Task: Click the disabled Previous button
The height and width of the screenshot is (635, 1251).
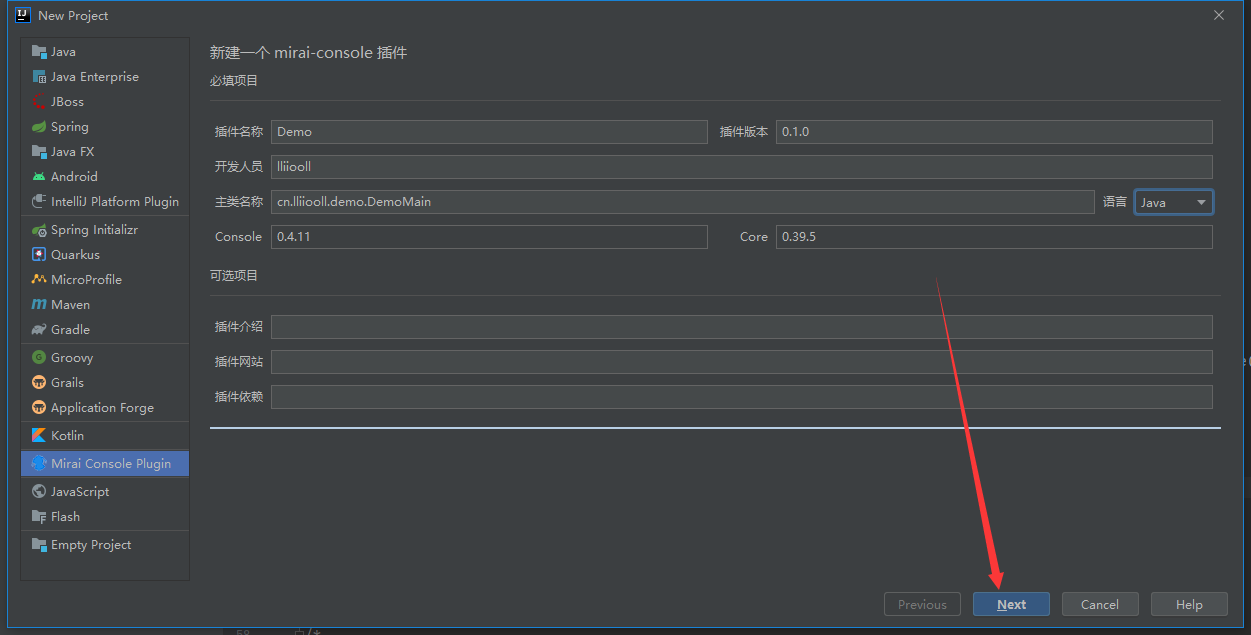Action: pyautogui.click(x=922, y=604)
